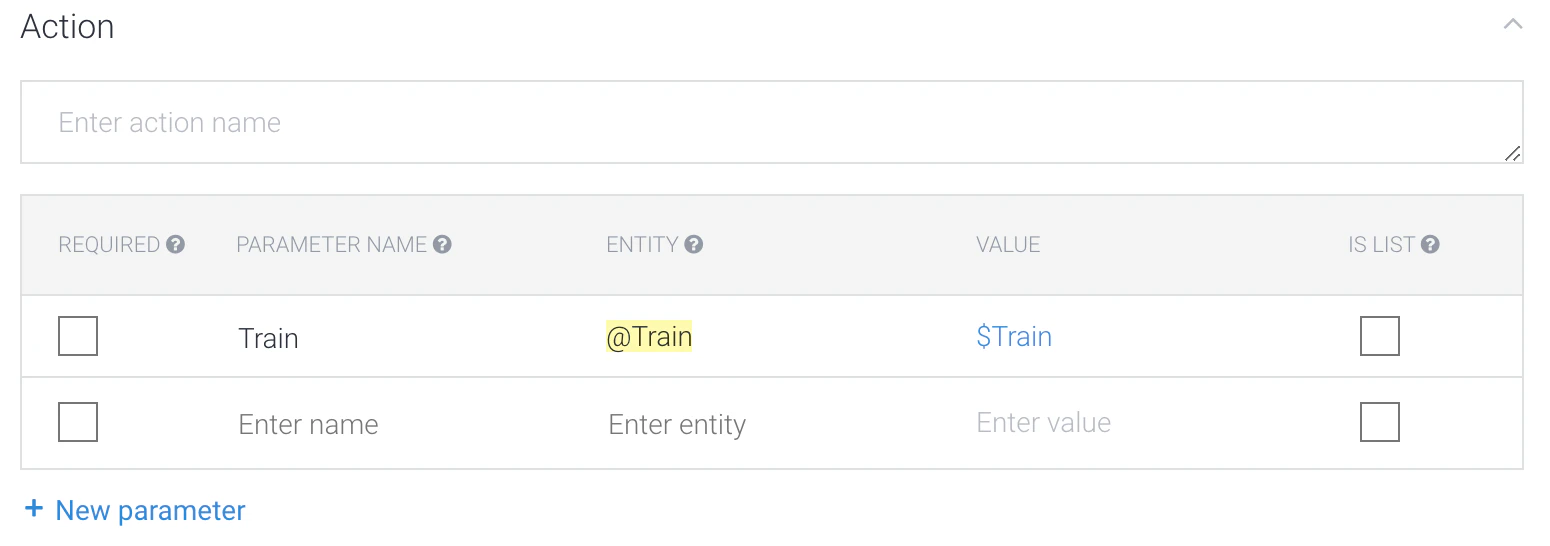Grab the action name field resize handle
1550x546 pixels.
[1512, 153]
